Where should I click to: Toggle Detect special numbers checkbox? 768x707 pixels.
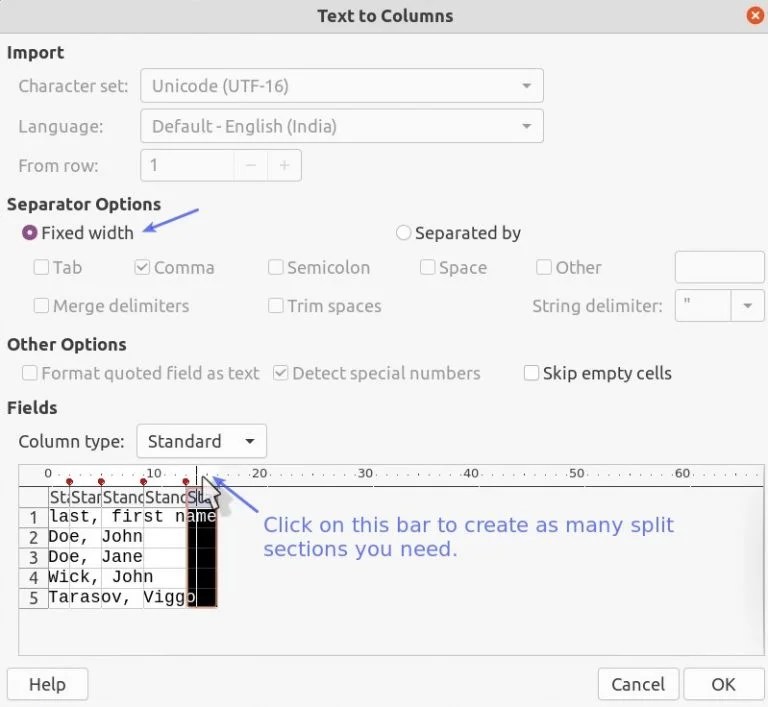(280, 373)
